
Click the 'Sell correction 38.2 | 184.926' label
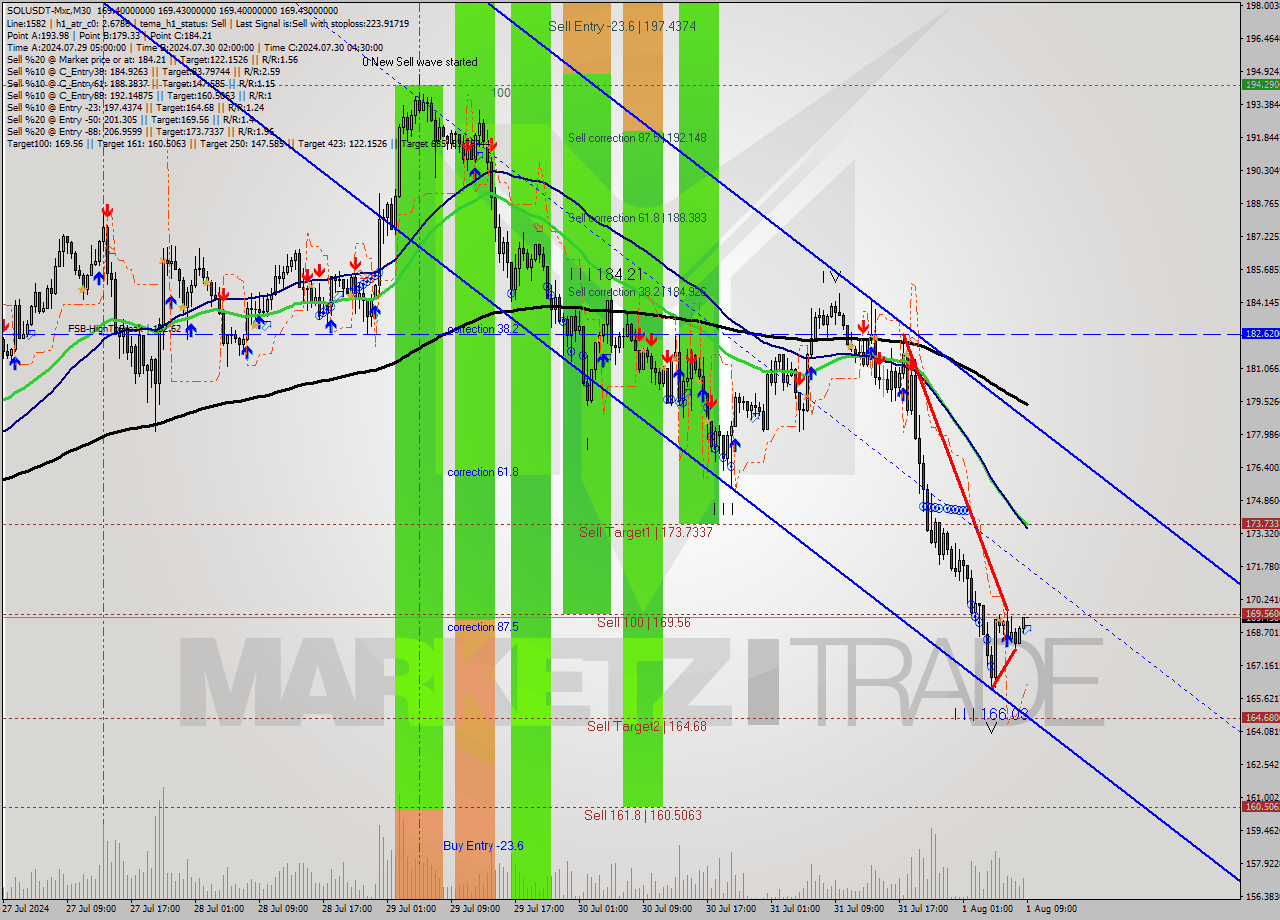(x=637, y=292)
